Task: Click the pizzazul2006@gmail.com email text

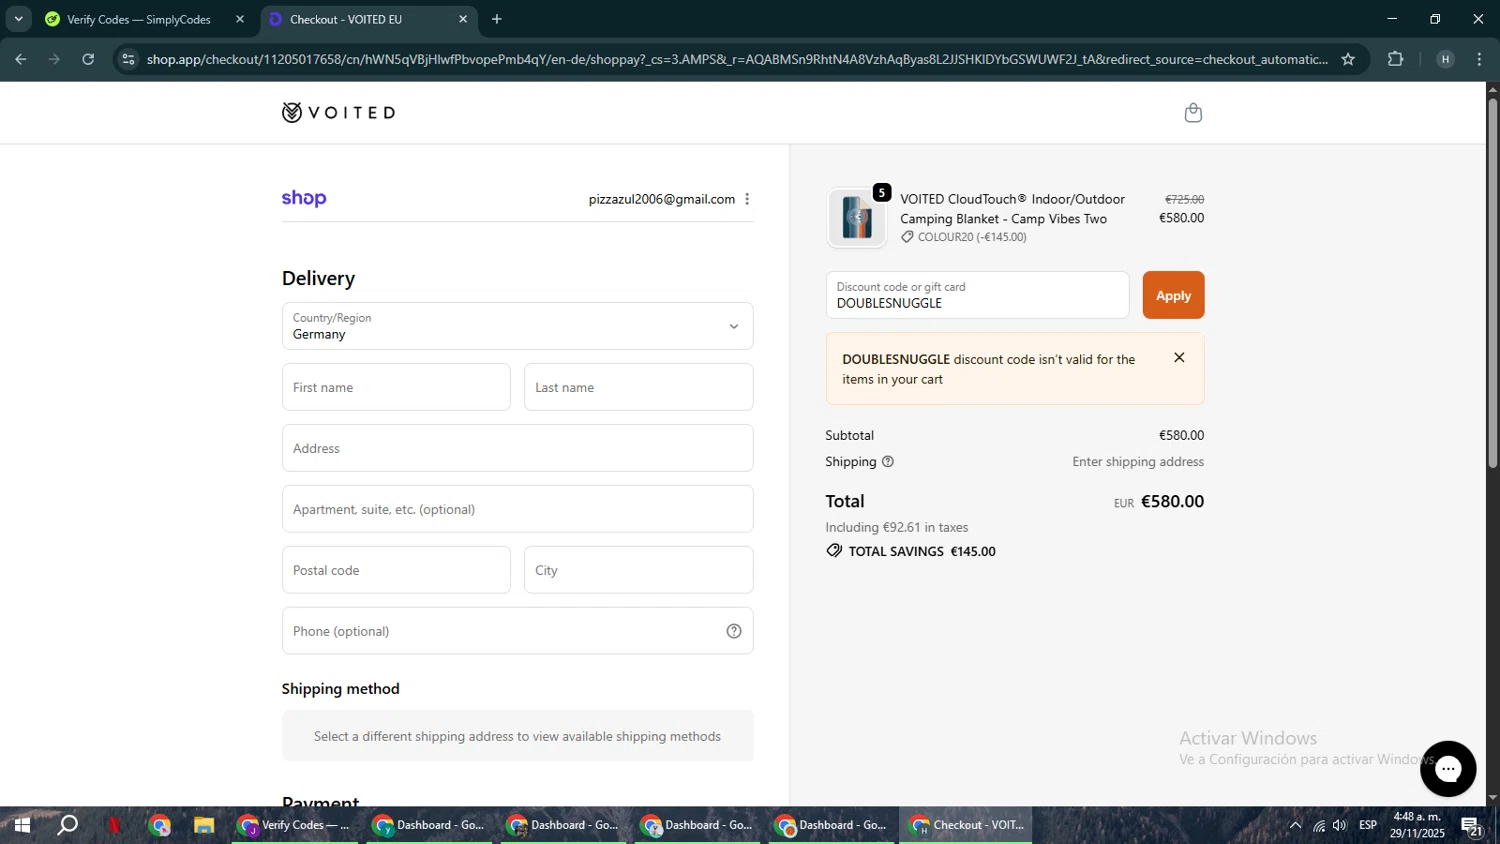Action: 662,199
